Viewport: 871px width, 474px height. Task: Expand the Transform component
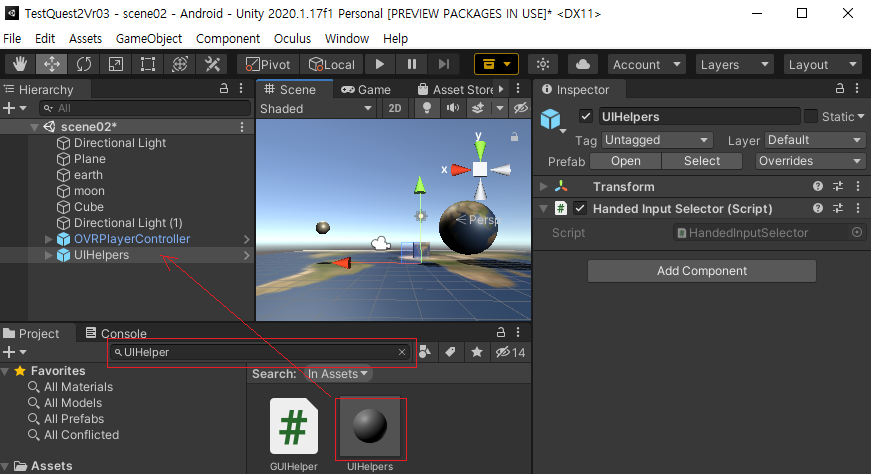pos(543,187)
